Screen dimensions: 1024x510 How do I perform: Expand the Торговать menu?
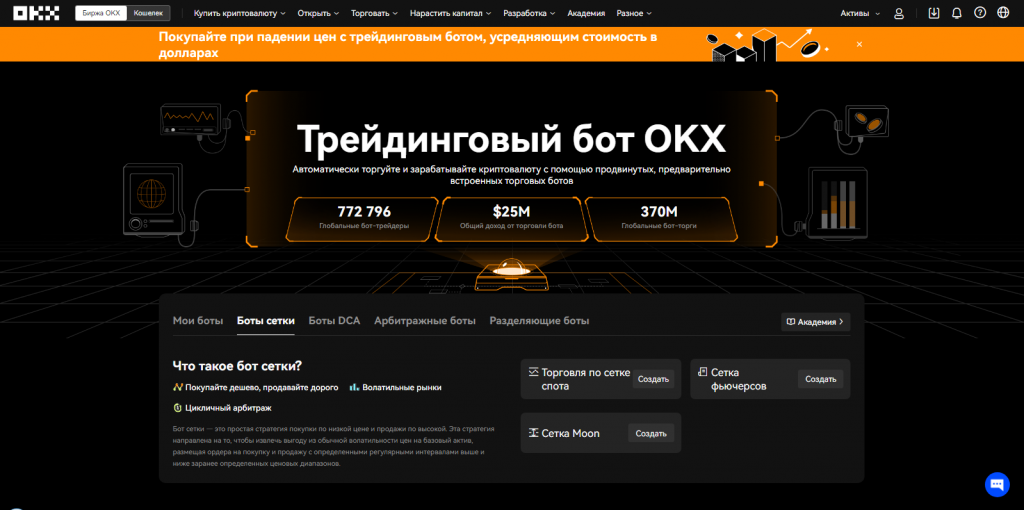click(x=374, y=13)
